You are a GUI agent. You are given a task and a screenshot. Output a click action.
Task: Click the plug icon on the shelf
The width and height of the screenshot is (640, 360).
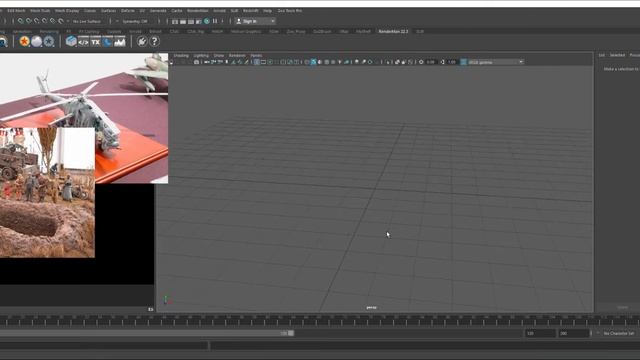[x=142, y=41]
